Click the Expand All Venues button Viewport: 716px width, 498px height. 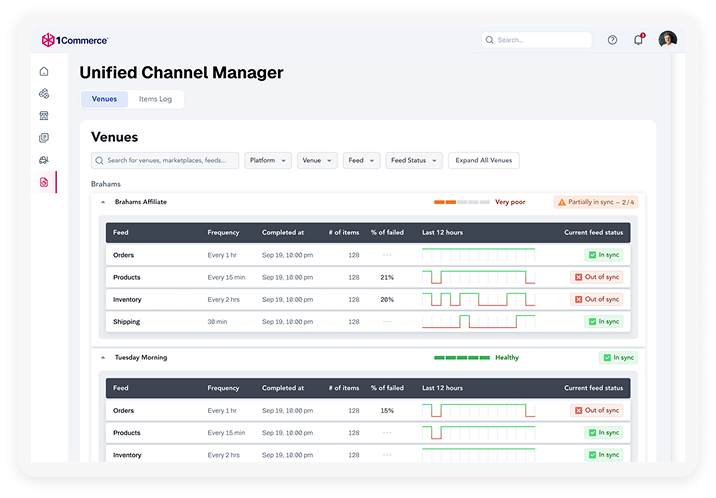pos(484,161)
